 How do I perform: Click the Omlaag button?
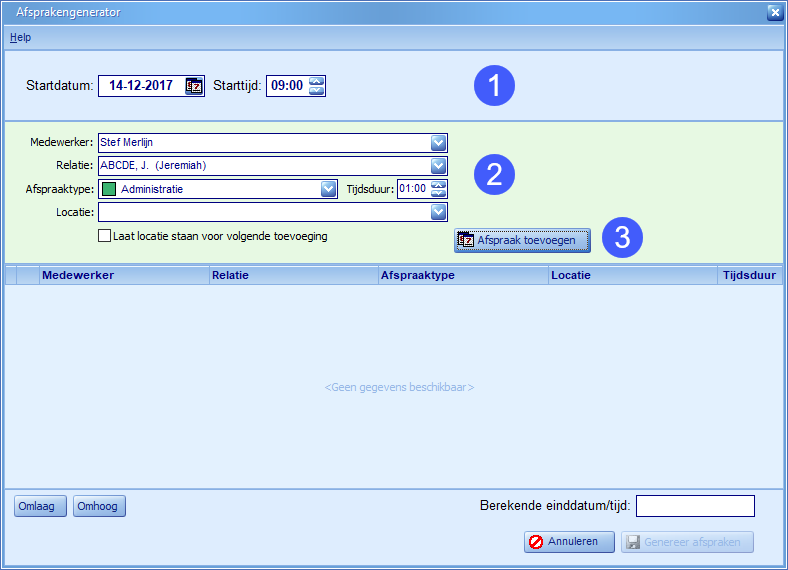[41, 506]
